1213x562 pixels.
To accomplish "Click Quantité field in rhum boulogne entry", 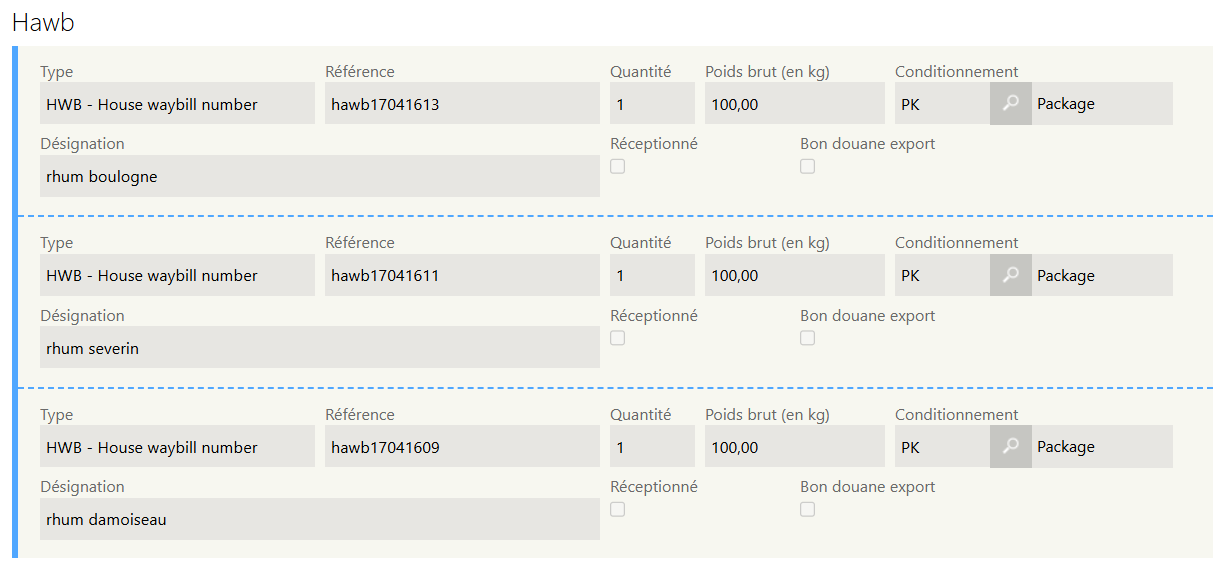I will click(652, 104).
